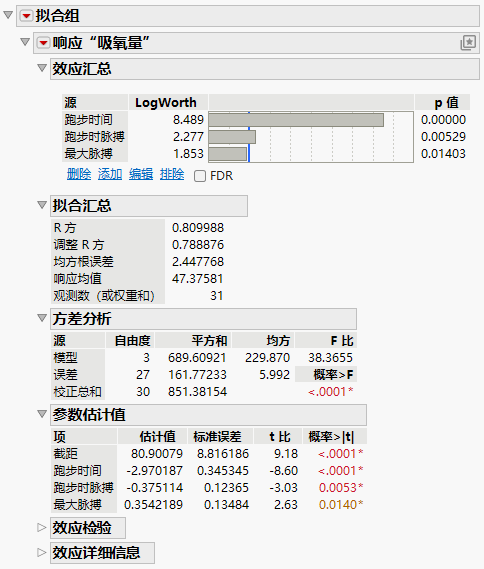
Task: Click the 拟合汇总 section title
Action: point(82,206)
